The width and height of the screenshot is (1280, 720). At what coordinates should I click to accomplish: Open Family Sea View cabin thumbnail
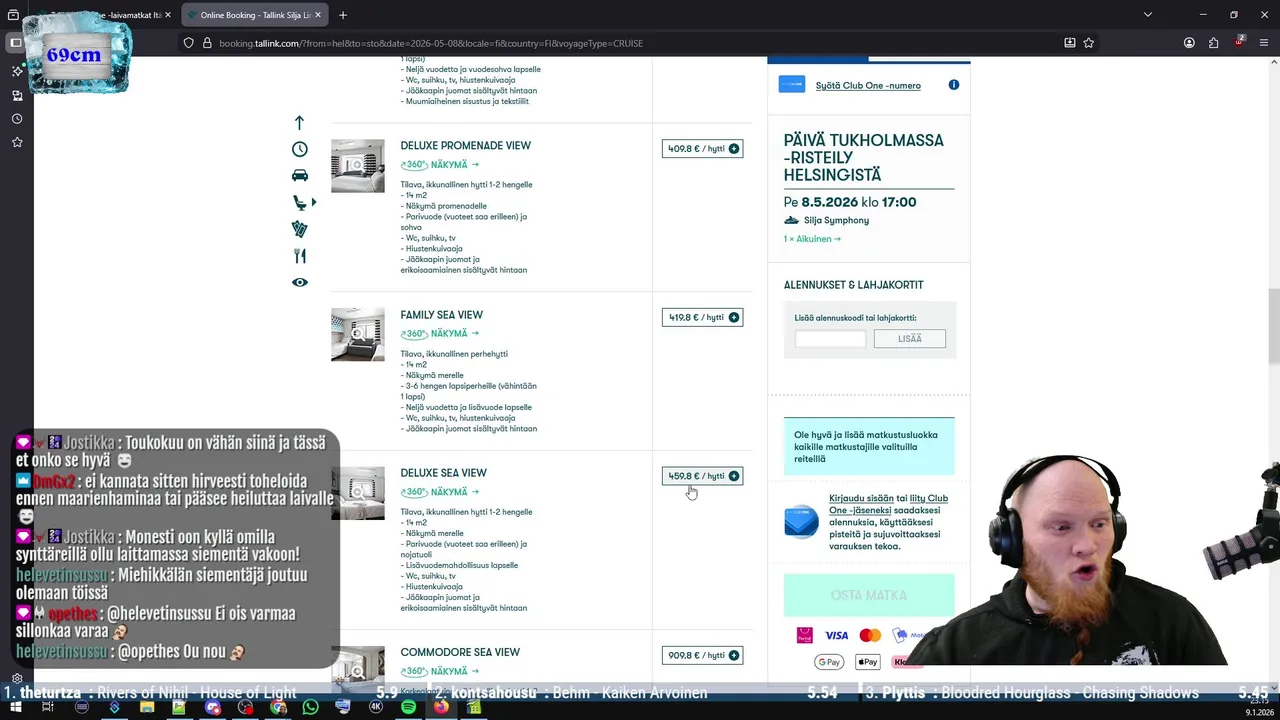click(x=358, y=335)
